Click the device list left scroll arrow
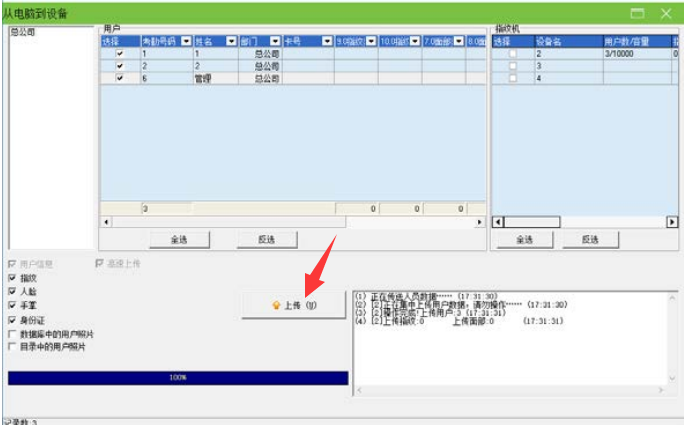This screenshot has width=684, height=425. click(498, 222)
